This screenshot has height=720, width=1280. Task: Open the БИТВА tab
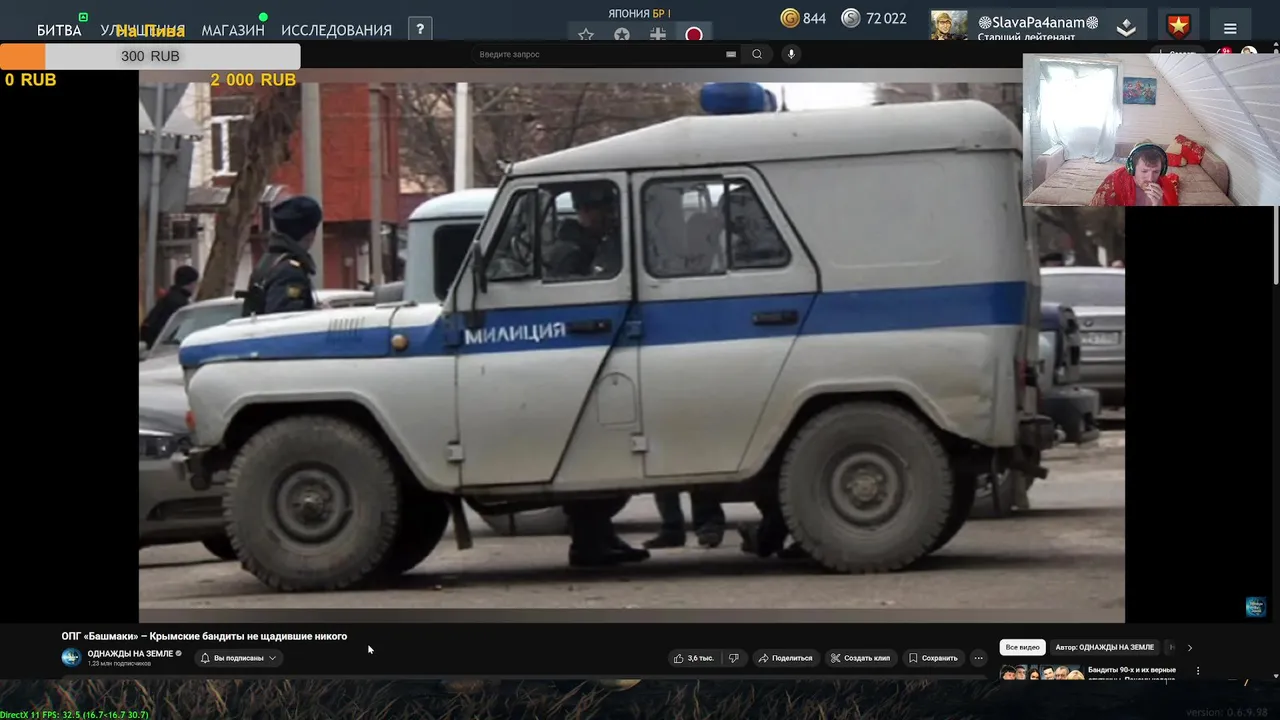pyautogui.click(x=59, y=30)
